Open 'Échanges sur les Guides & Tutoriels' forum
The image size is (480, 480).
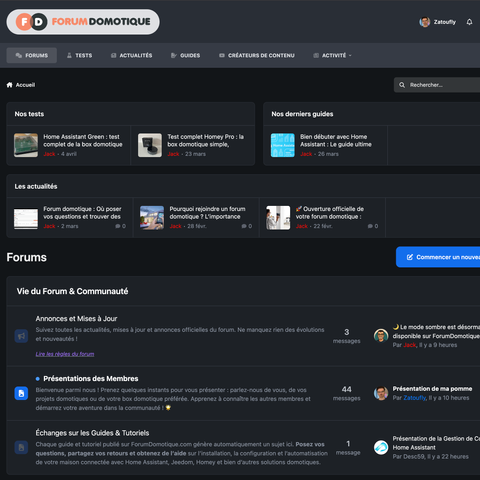[x=92, y=433]
